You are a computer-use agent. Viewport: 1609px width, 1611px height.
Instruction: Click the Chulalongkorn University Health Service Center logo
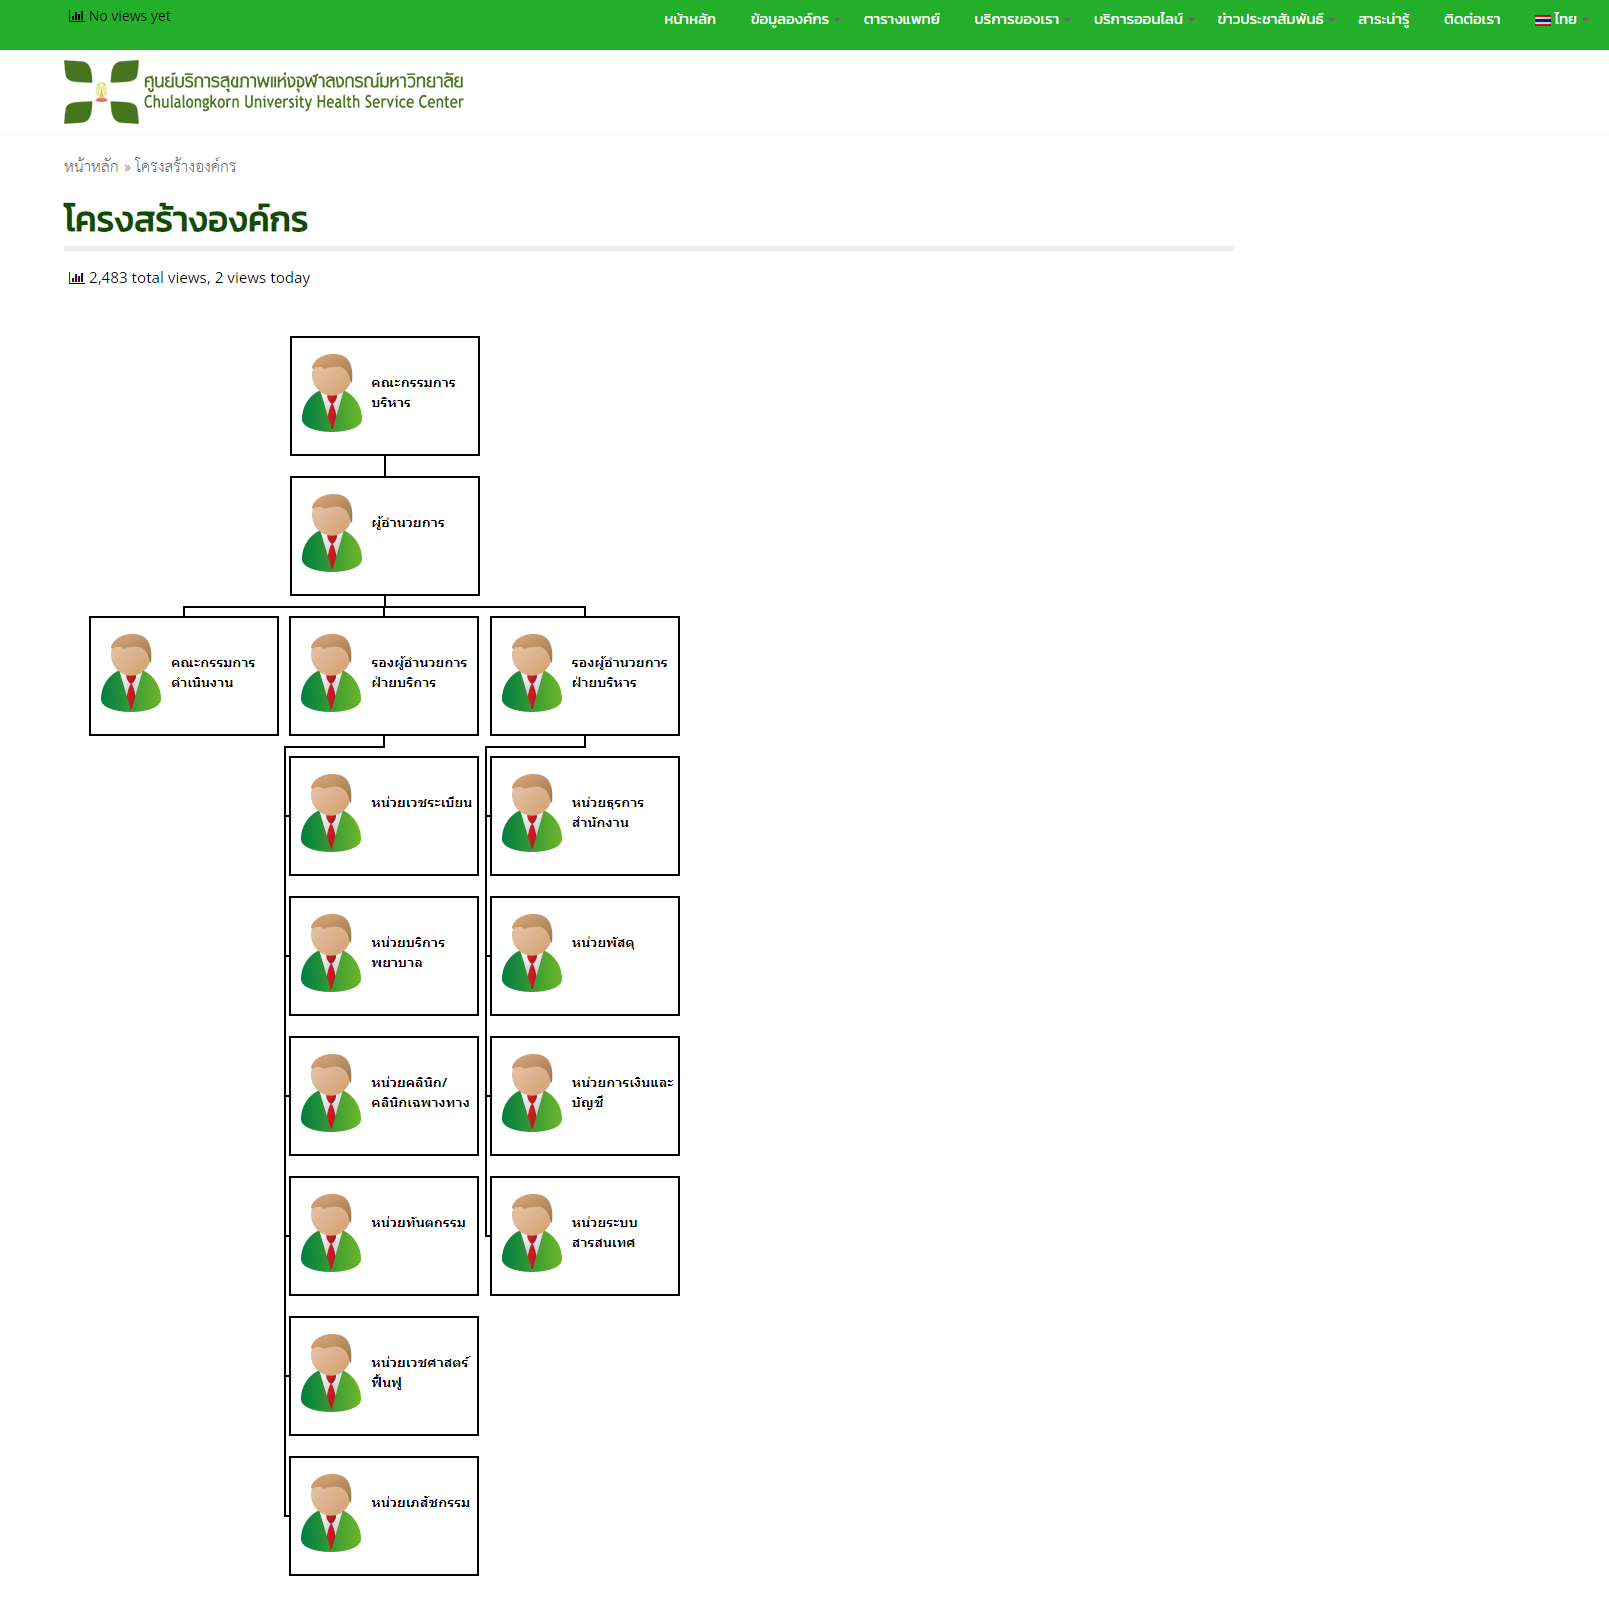pos(264,92)
